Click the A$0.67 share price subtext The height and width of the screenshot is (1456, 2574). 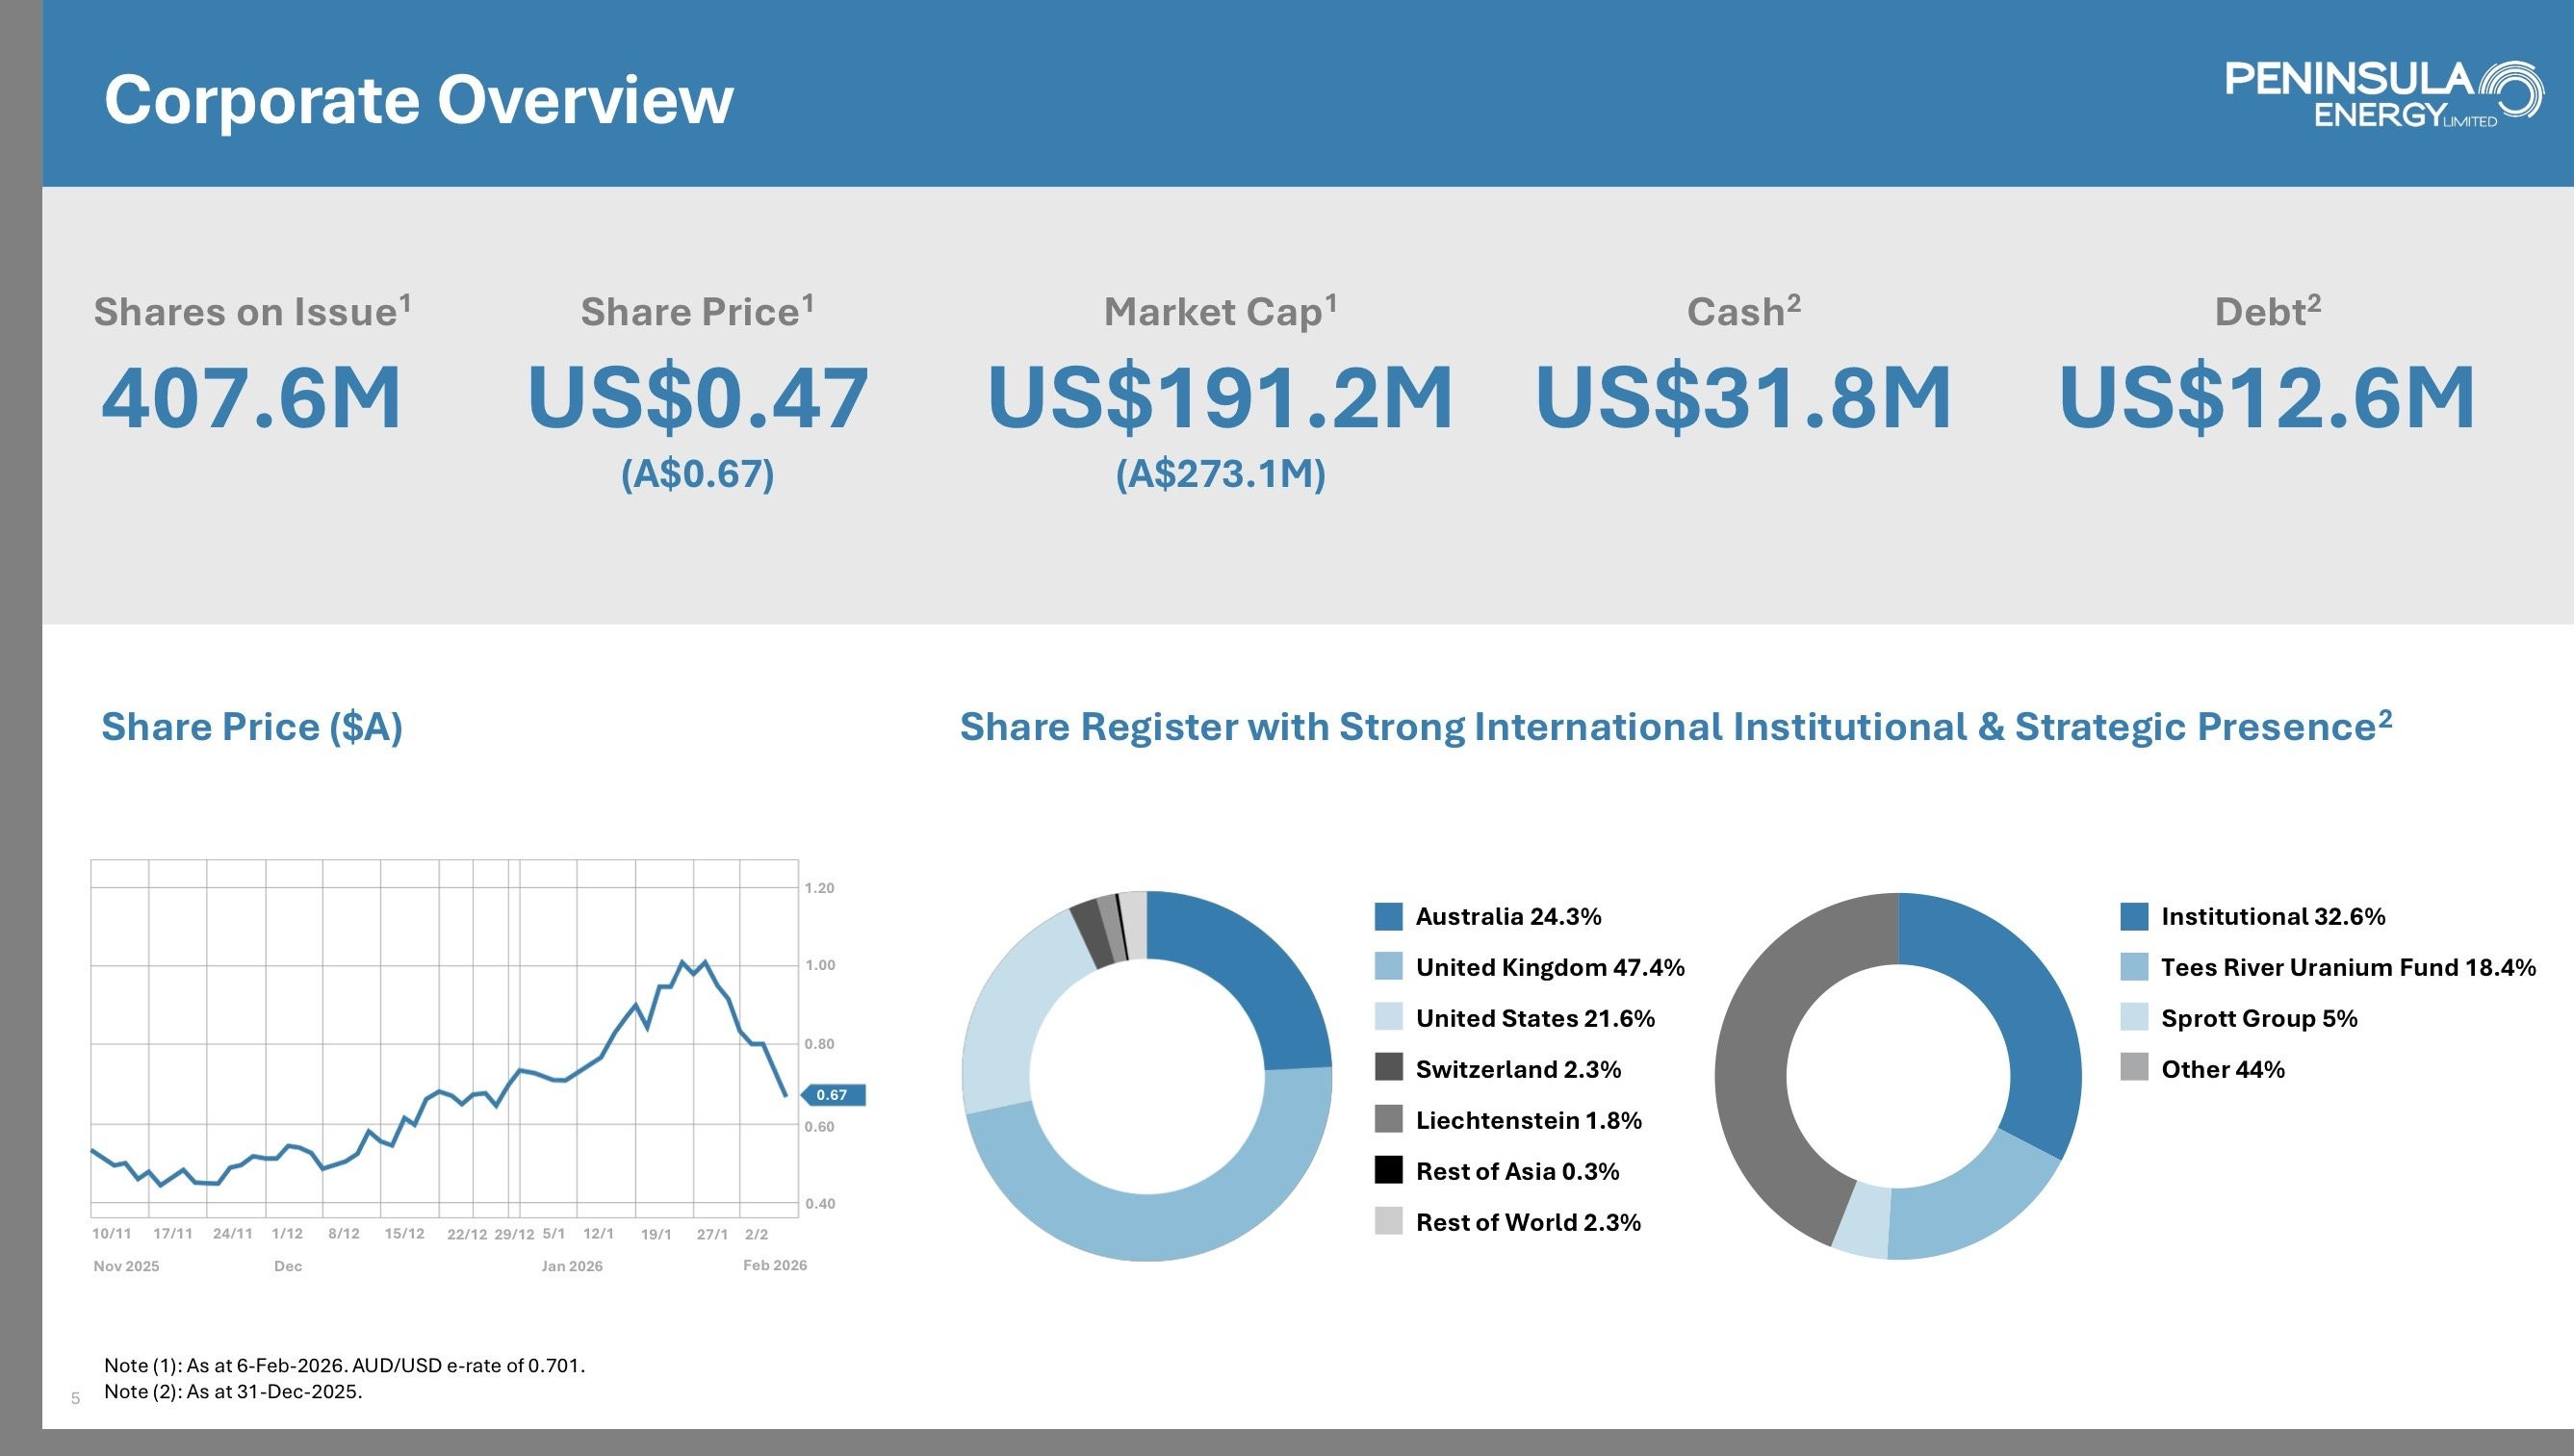coord(697,474)
